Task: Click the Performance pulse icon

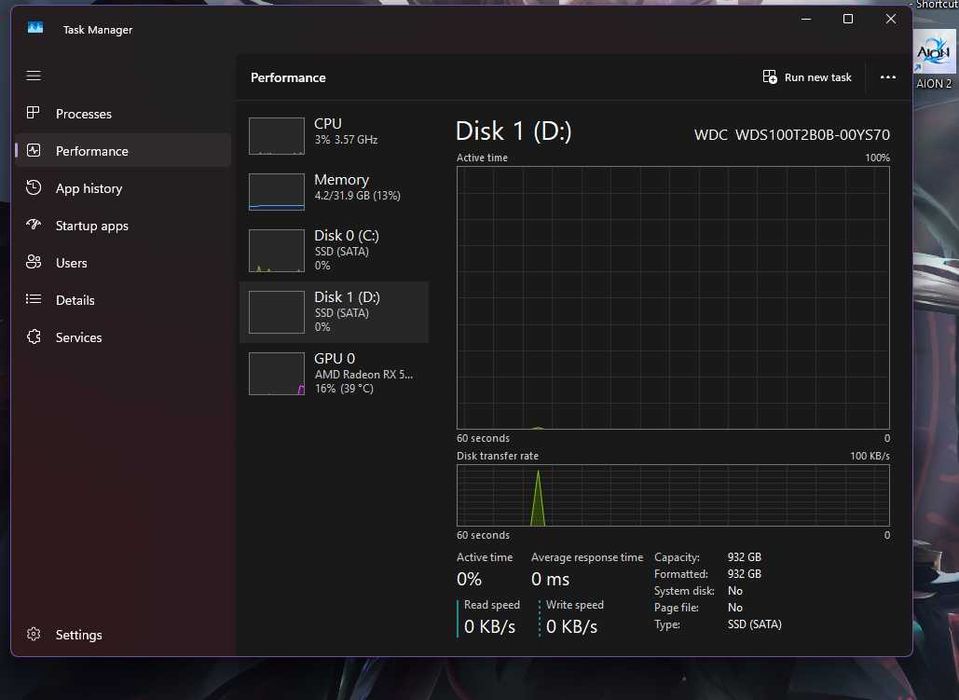Action: point(34,150)
